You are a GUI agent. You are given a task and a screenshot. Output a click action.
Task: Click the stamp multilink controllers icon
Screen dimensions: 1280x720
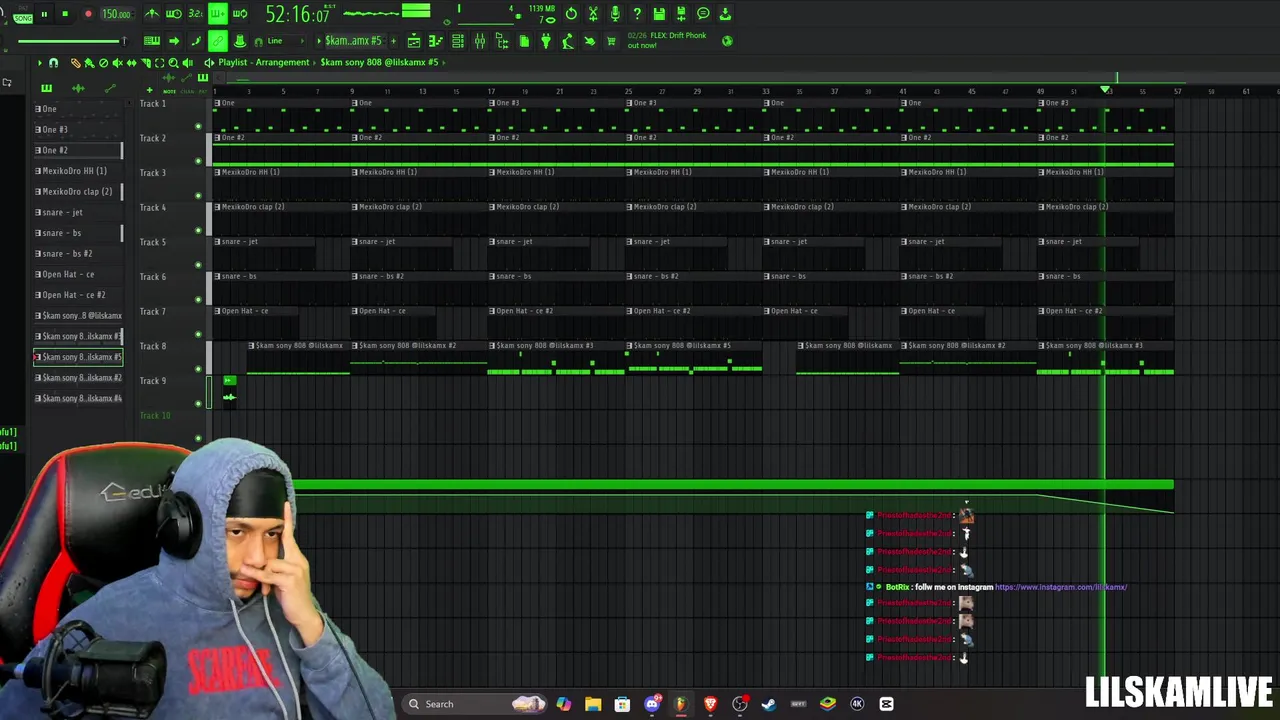240,41
